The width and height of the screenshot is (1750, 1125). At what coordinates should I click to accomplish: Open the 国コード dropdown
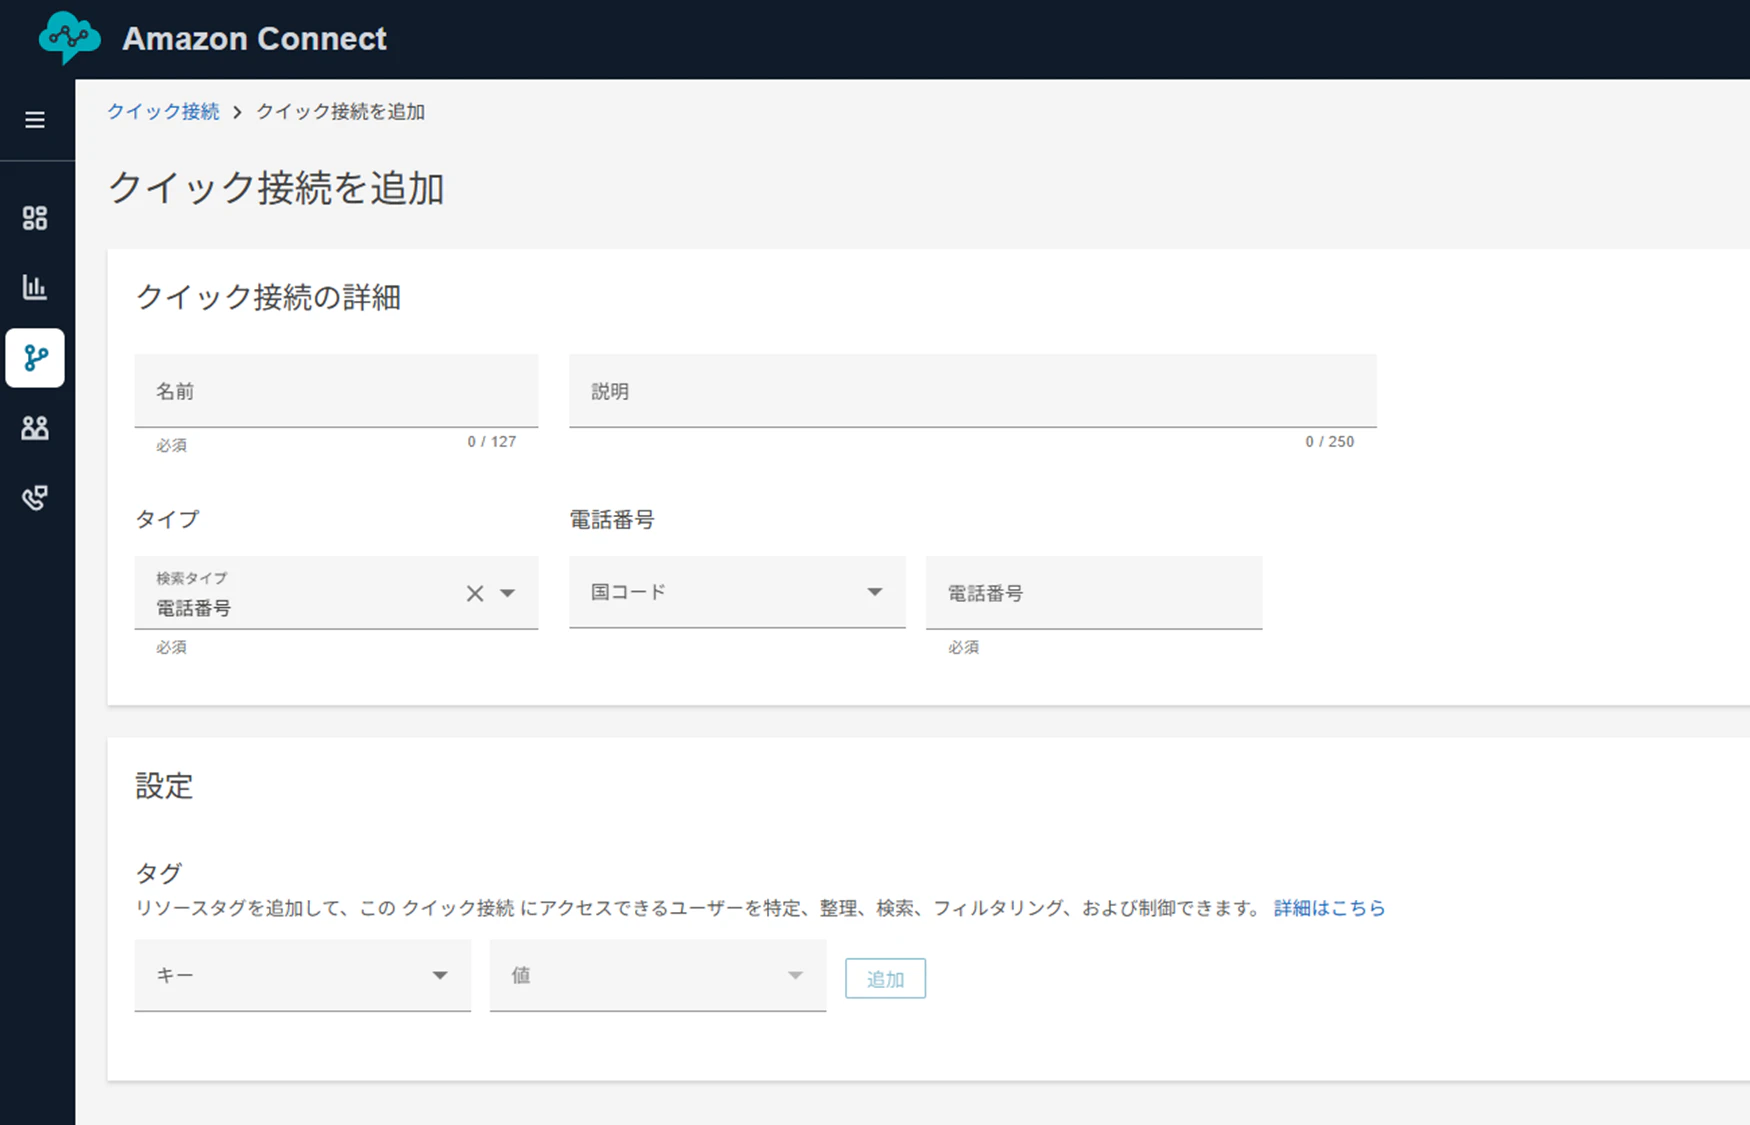click(737, 592)
